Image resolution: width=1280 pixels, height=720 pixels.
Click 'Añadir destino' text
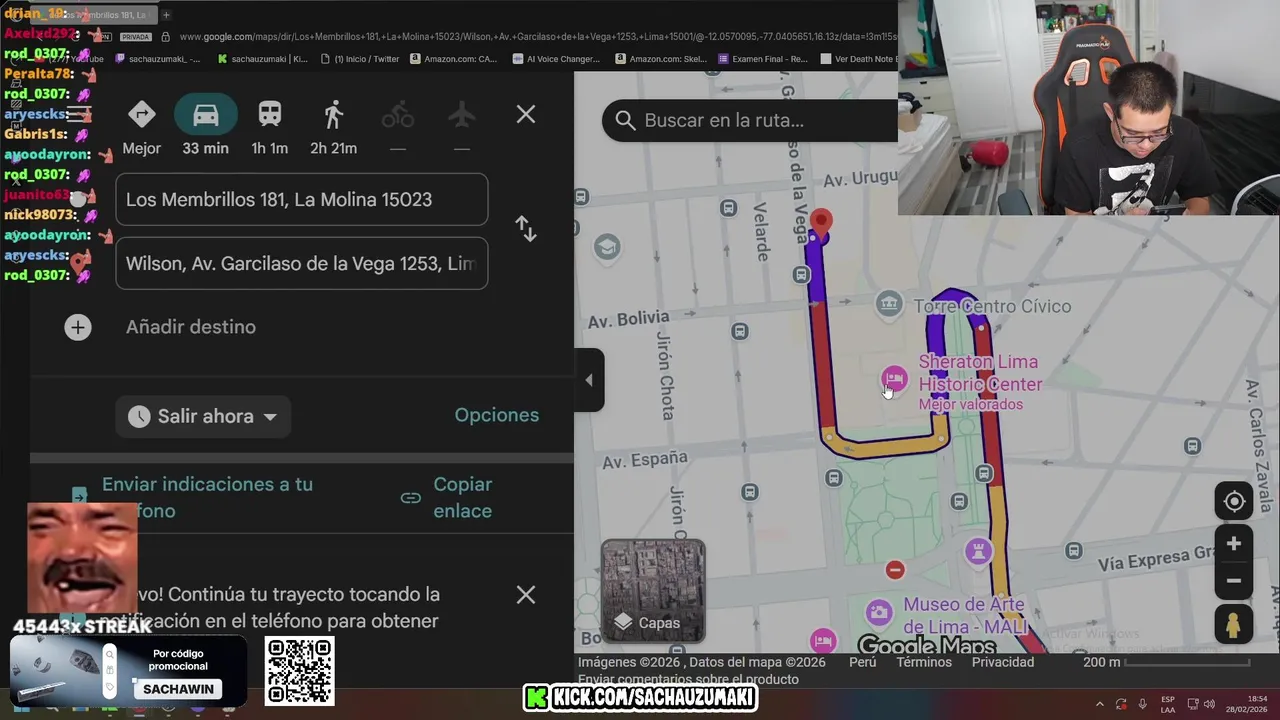(191, 327)
